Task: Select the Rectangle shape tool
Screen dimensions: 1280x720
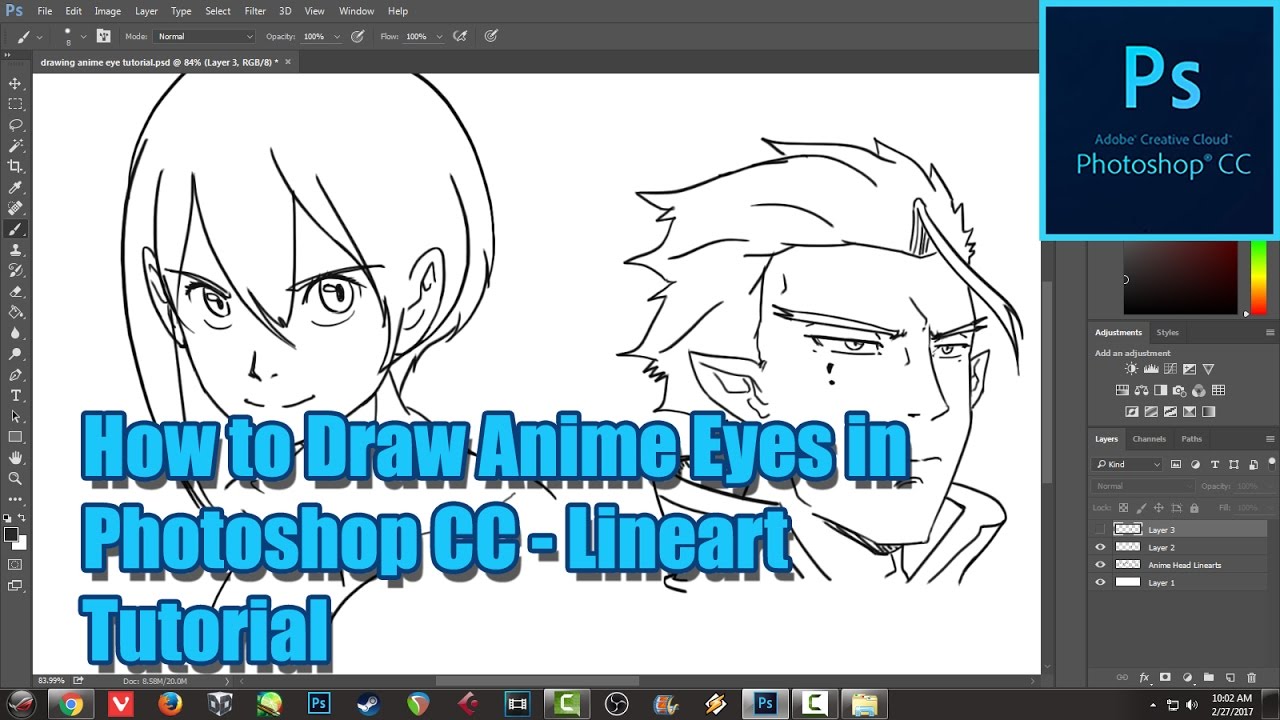Action: pyautogui.click(x=15, y=437)
